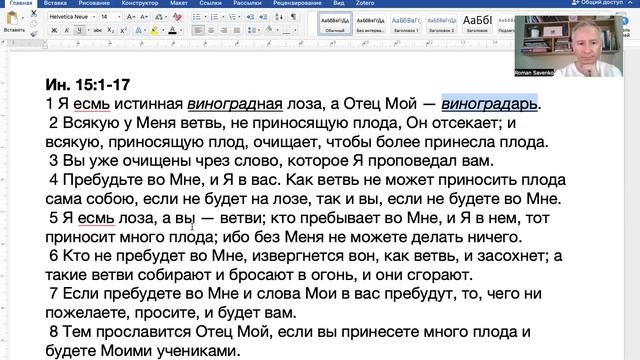Apply the Заголовок 2 style
640x360 pixels.
441,24
